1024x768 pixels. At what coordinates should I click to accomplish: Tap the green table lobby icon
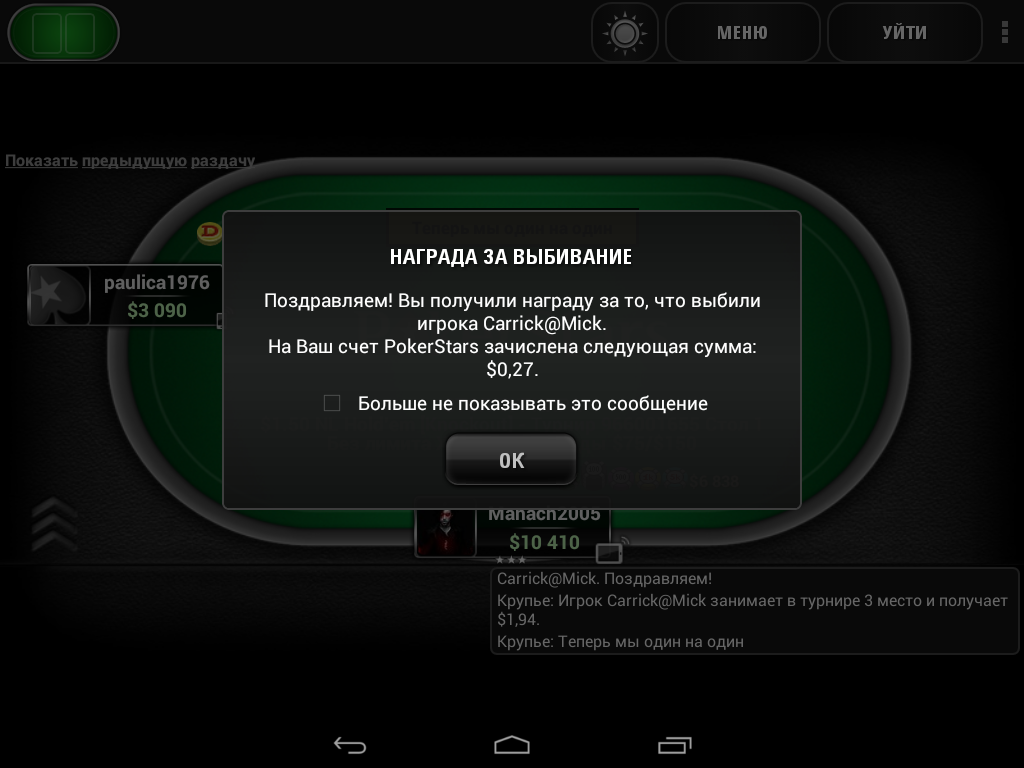tap(63, 33)
